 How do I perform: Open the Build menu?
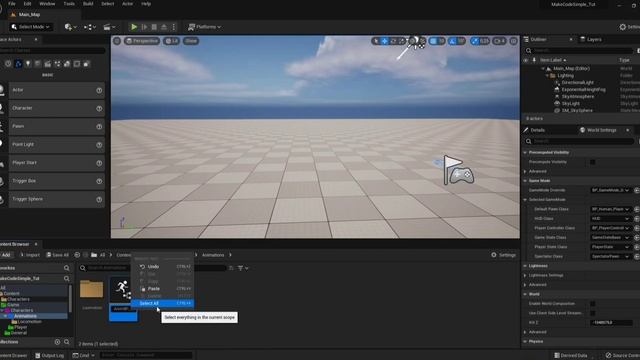(x=88, y=4)
